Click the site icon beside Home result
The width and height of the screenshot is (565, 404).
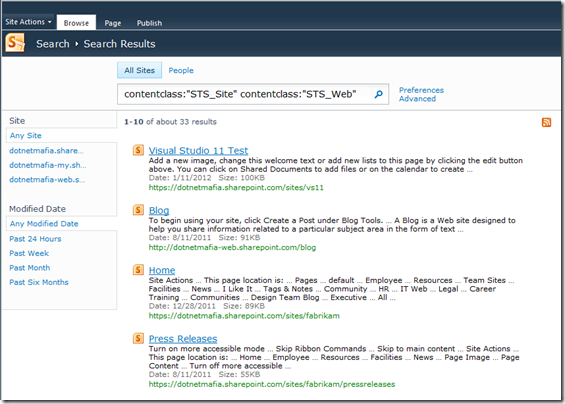[138, 270]
